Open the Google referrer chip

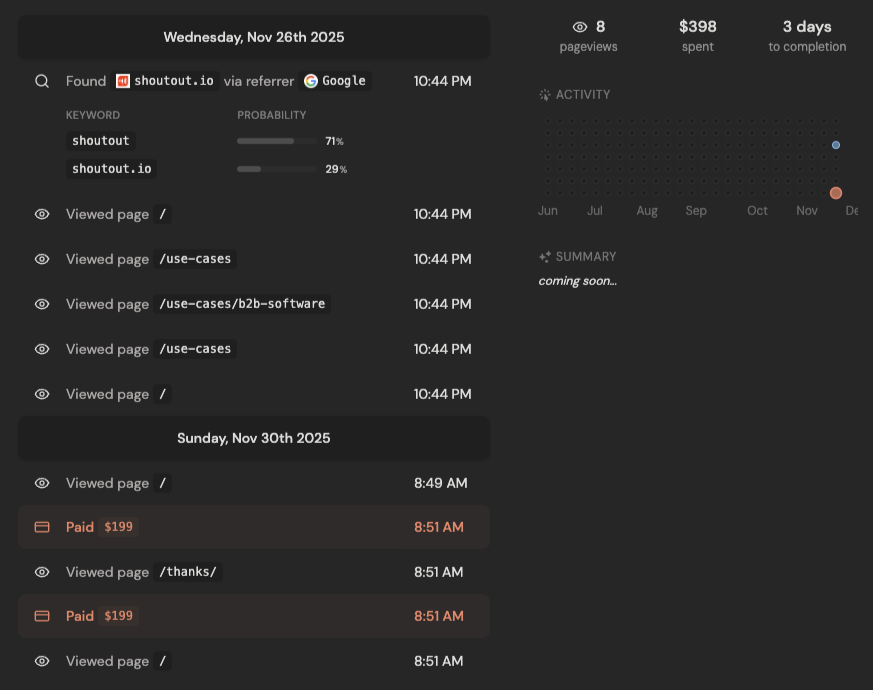[x=336, y=81]
